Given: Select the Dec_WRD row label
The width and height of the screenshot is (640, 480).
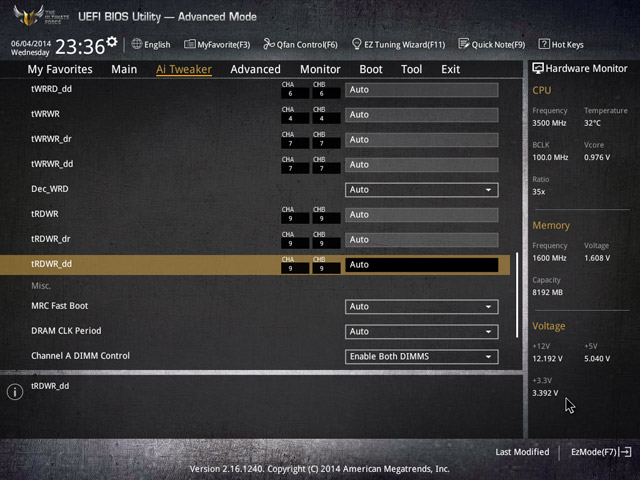Looking at the screenshot, I should pyautogui.click(x=50, y=189).
